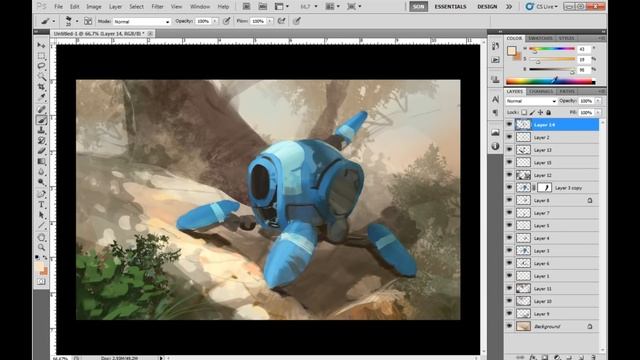Screen dimensions: 640x360
Task: Launch Mini Bridge from application bar
Action: (263, 7)
